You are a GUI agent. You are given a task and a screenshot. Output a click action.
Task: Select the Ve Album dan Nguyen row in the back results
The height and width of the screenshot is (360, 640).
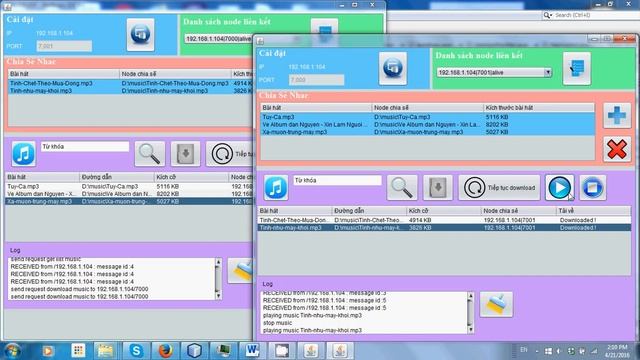click(x=129, y=194)
